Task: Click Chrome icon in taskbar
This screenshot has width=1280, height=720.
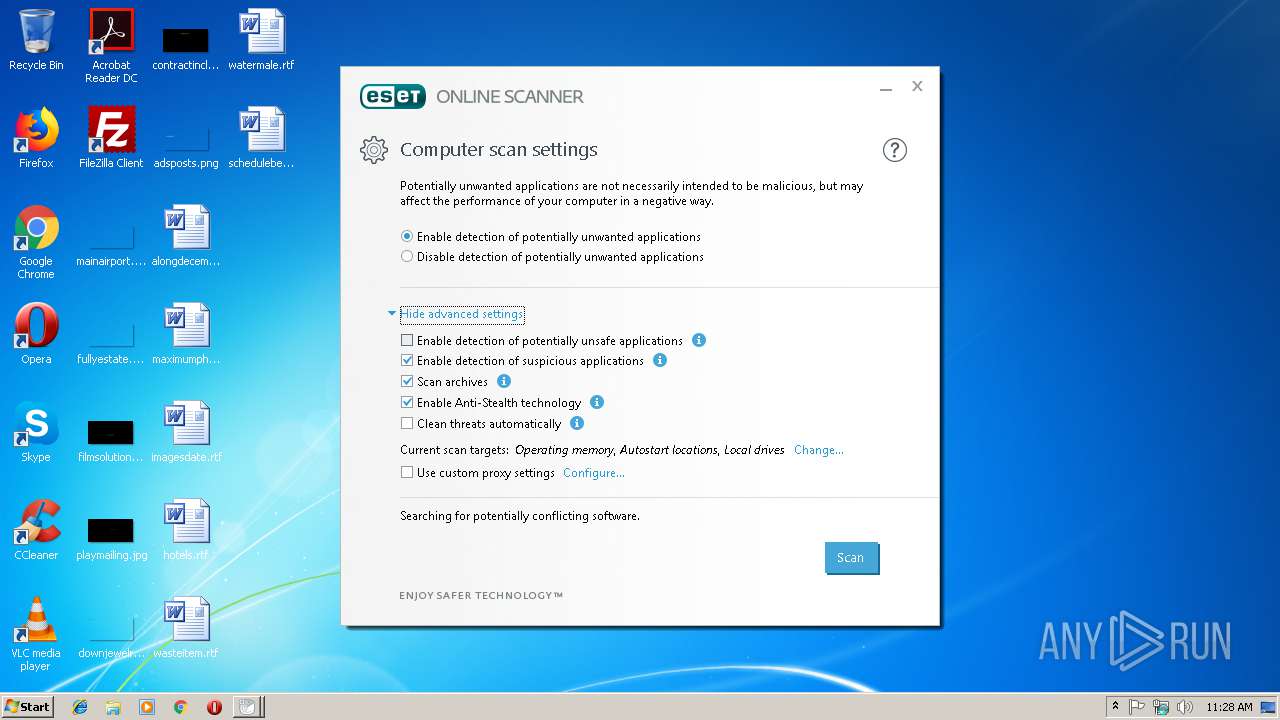Action: 180,707
